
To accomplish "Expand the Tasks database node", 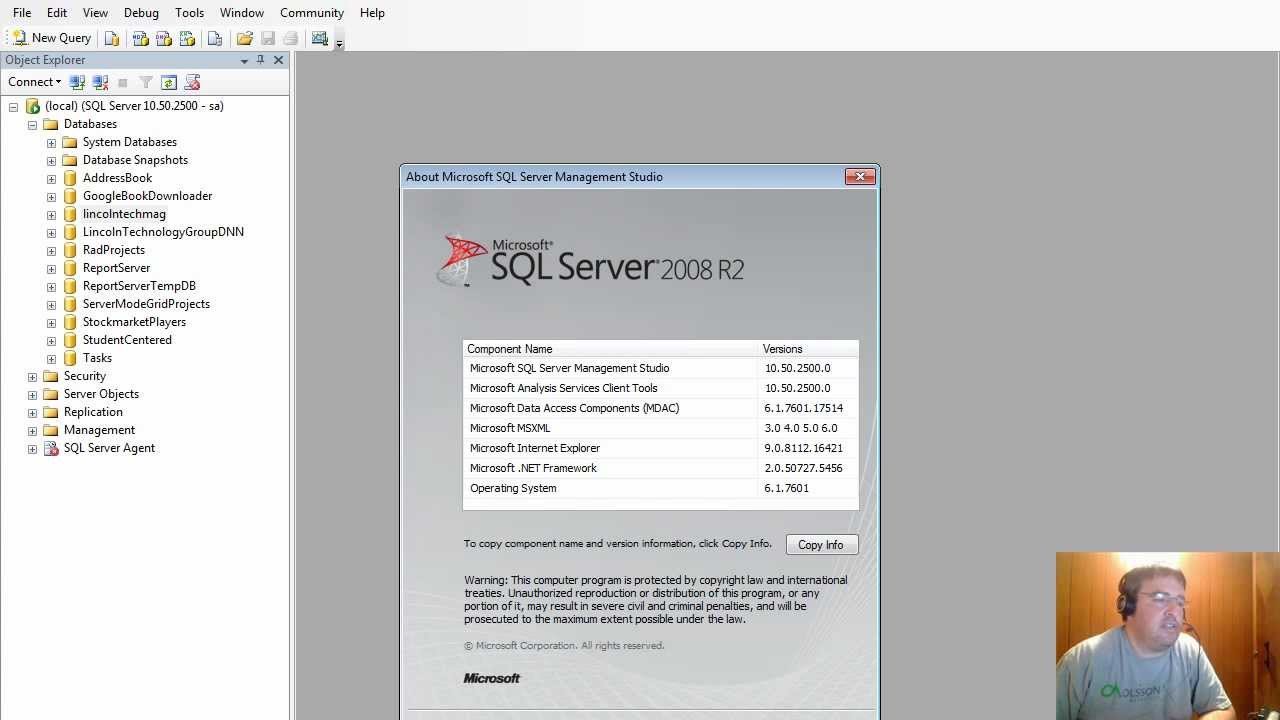I will point(52,359).
